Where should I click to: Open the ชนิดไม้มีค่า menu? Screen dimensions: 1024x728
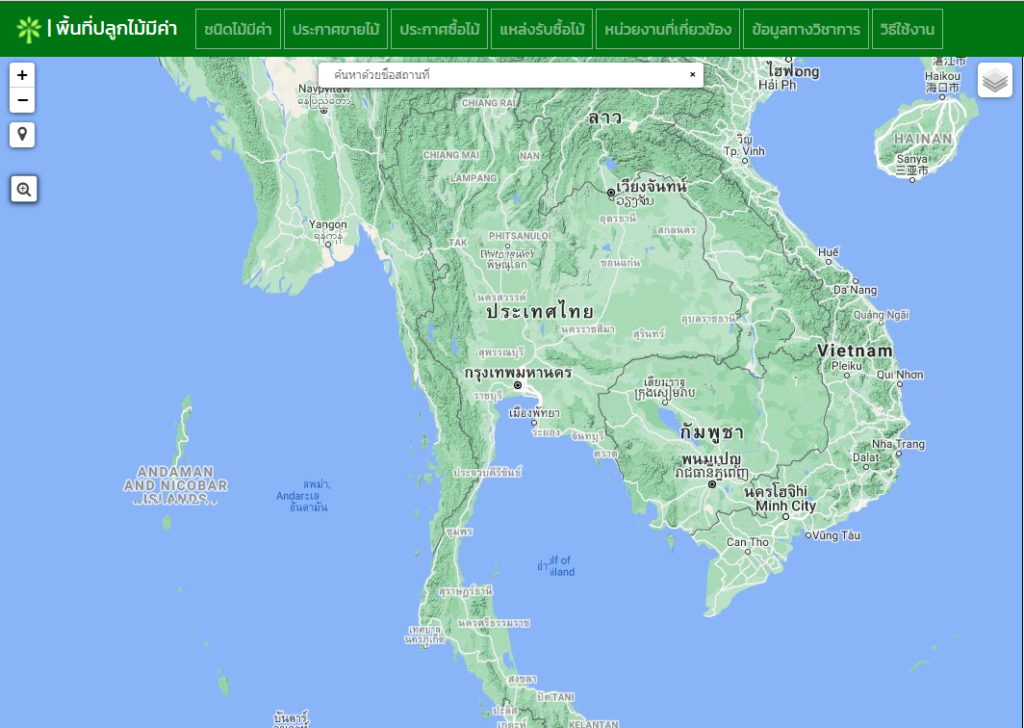(x=238, y=29)
